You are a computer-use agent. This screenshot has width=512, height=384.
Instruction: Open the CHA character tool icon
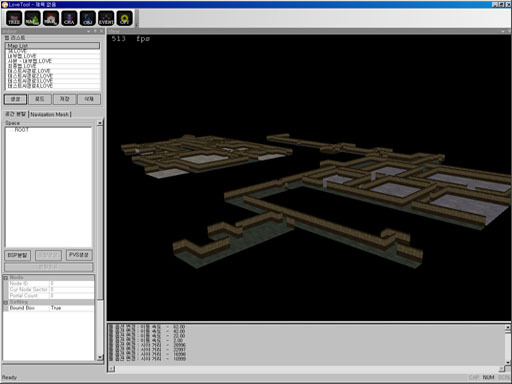(x=69, y=18)
